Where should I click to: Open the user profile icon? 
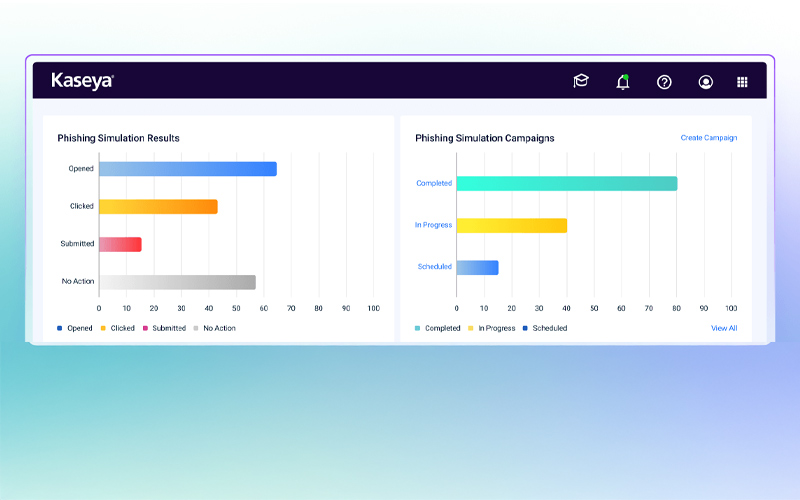706,82
